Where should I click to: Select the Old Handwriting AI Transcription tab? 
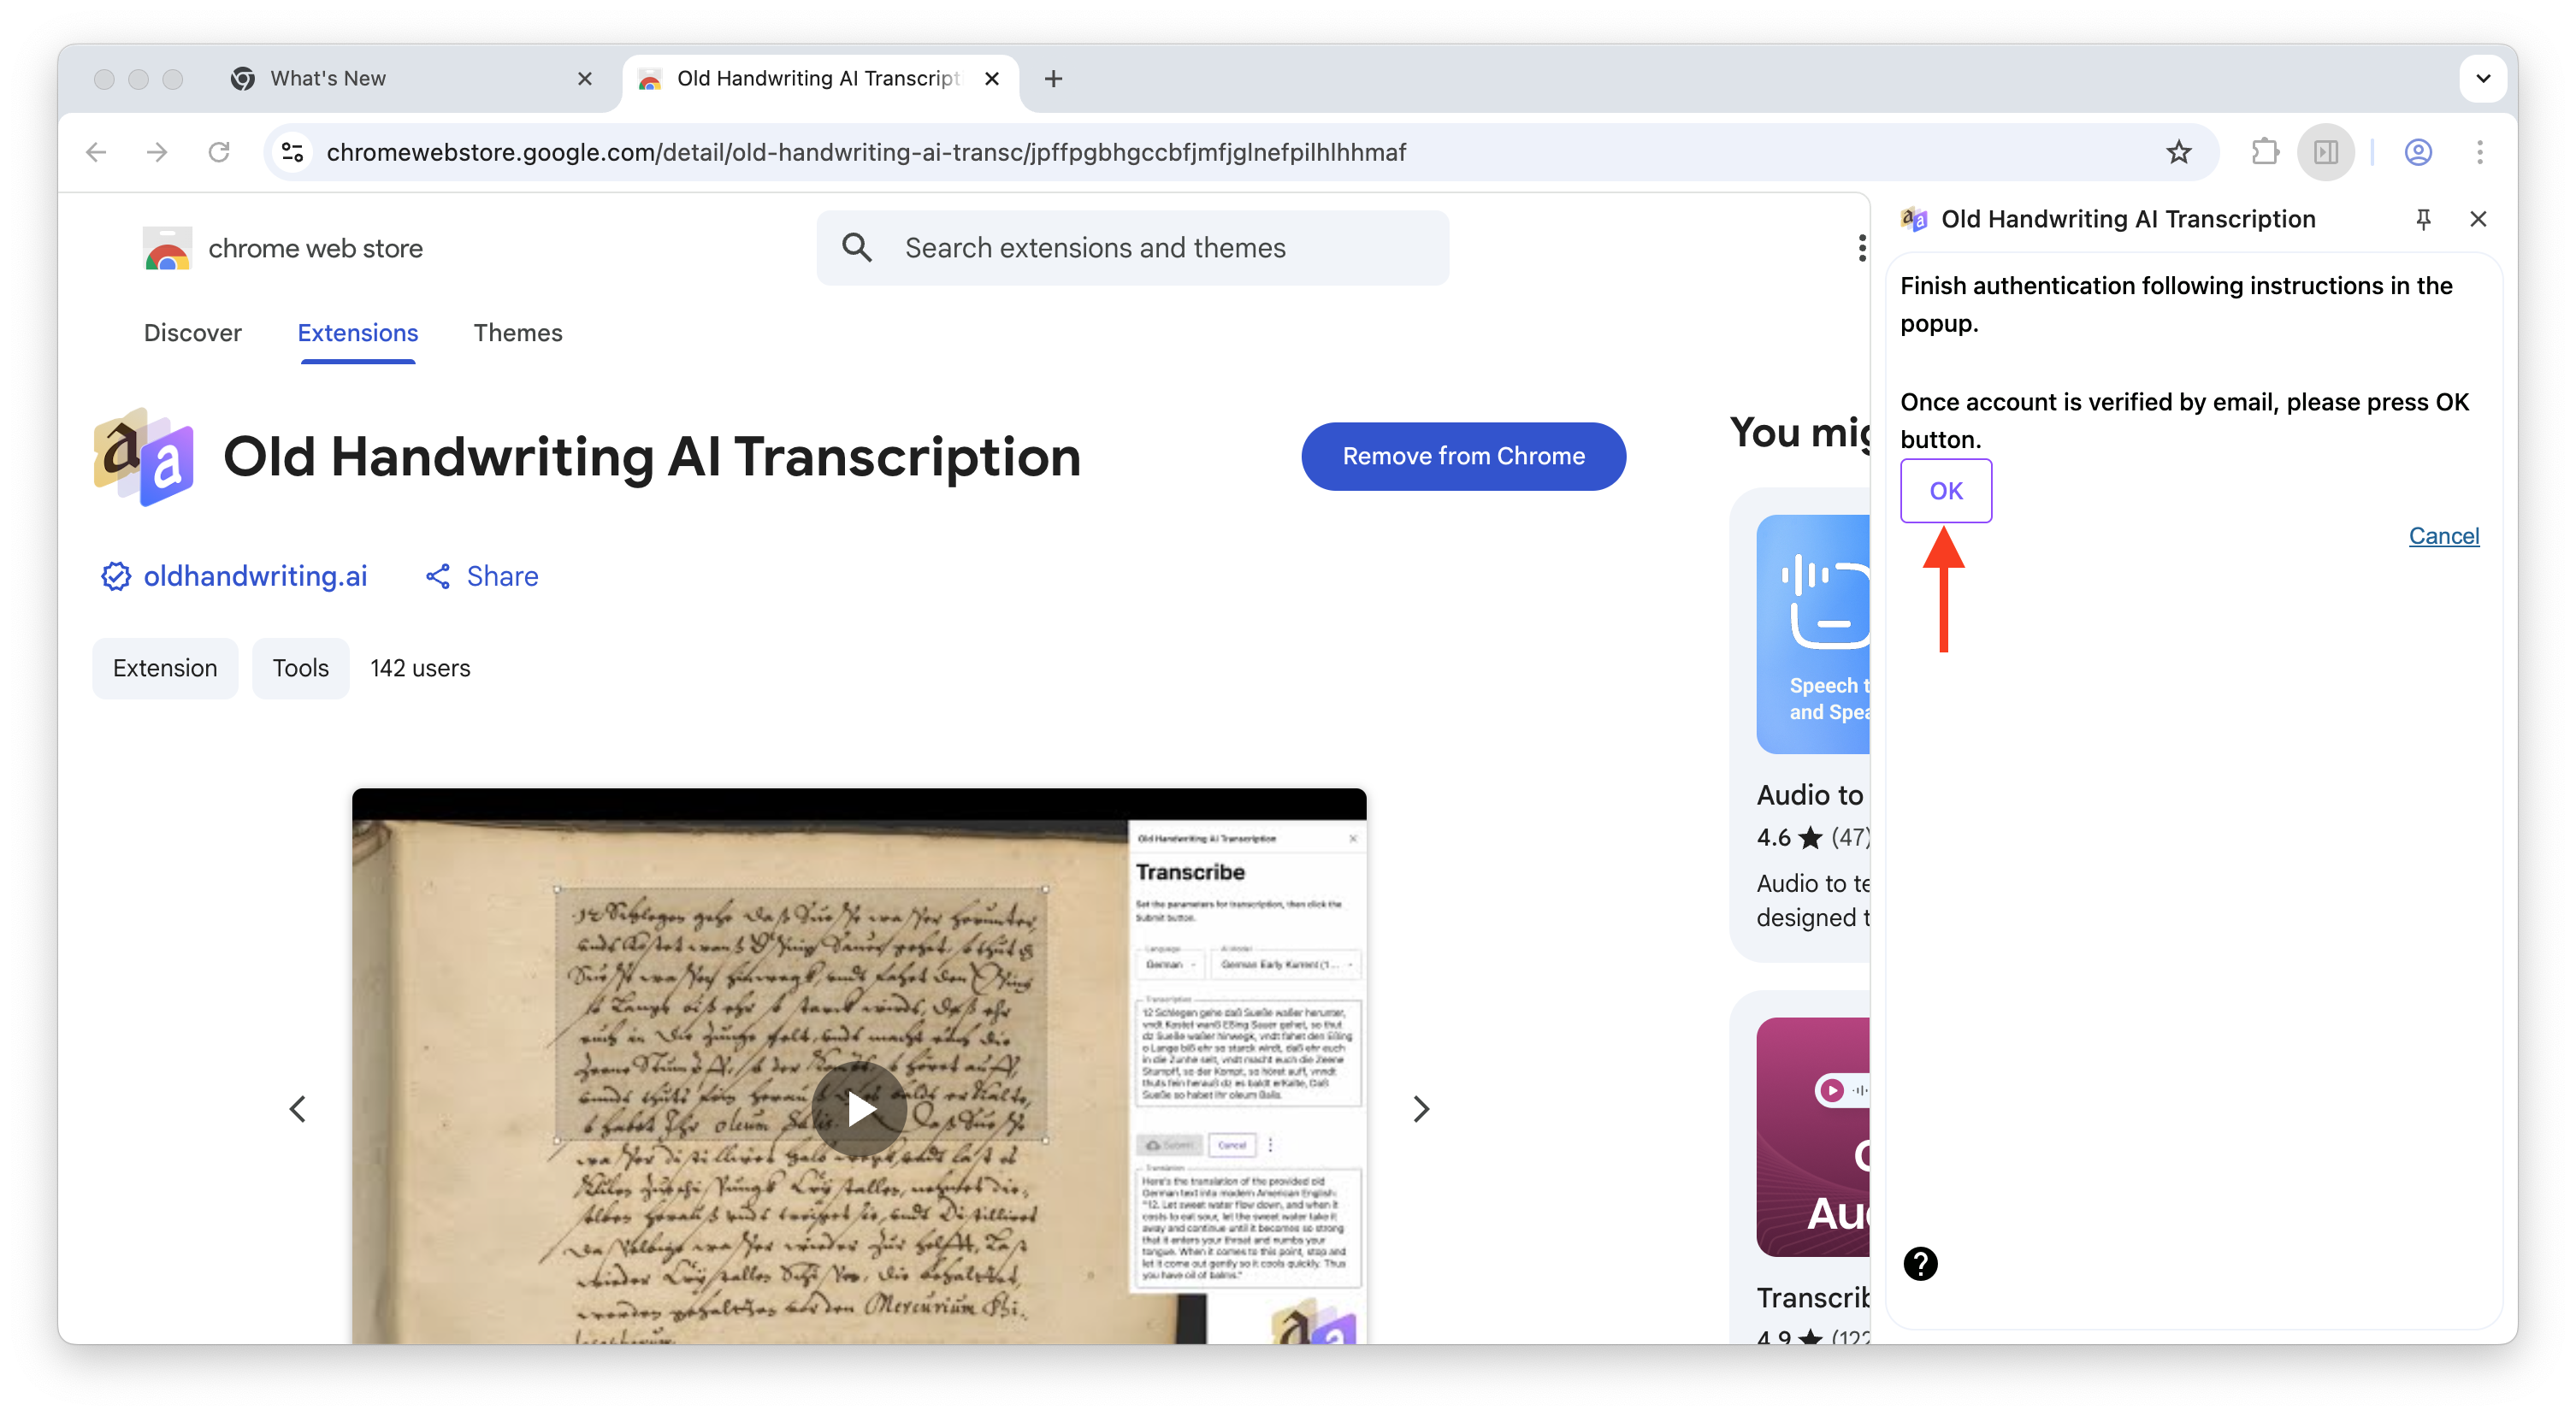click(820, 78)
